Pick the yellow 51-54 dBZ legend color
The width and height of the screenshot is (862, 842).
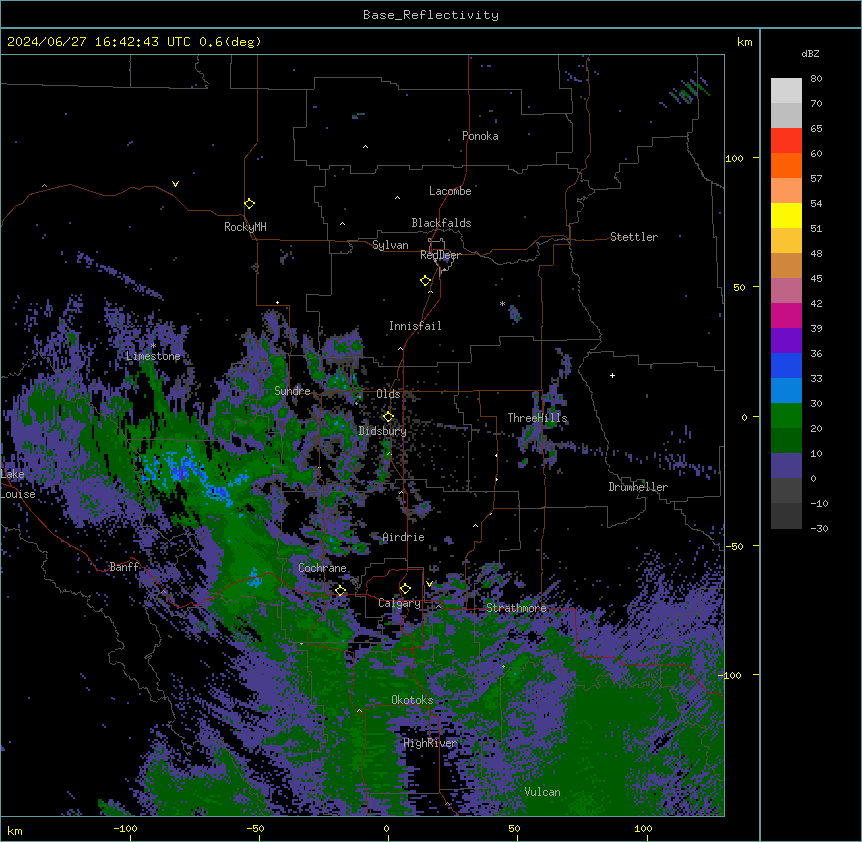[786, 215]
